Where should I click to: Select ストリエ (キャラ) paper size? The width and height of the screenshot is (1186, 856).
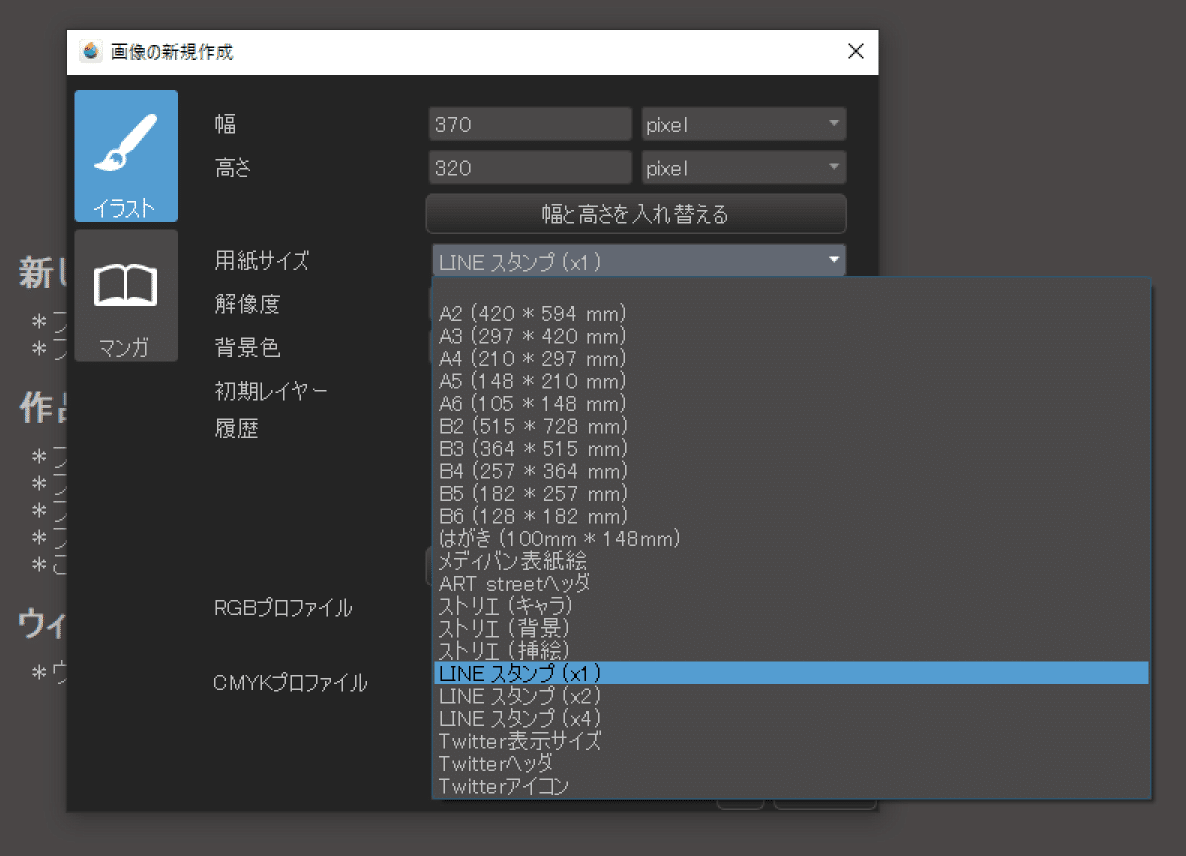coord(791,606)
